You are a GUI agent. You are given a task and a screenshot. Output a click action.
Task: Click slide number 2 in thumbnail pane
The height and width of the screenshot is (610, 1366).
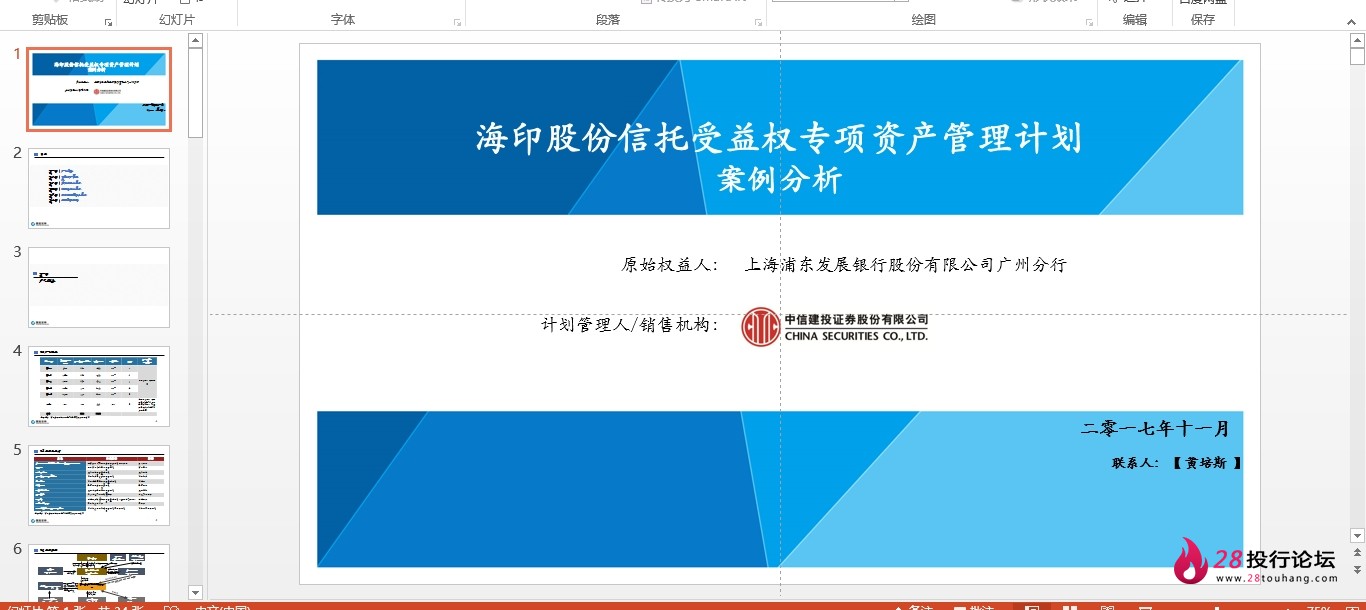tap(18, 153)
